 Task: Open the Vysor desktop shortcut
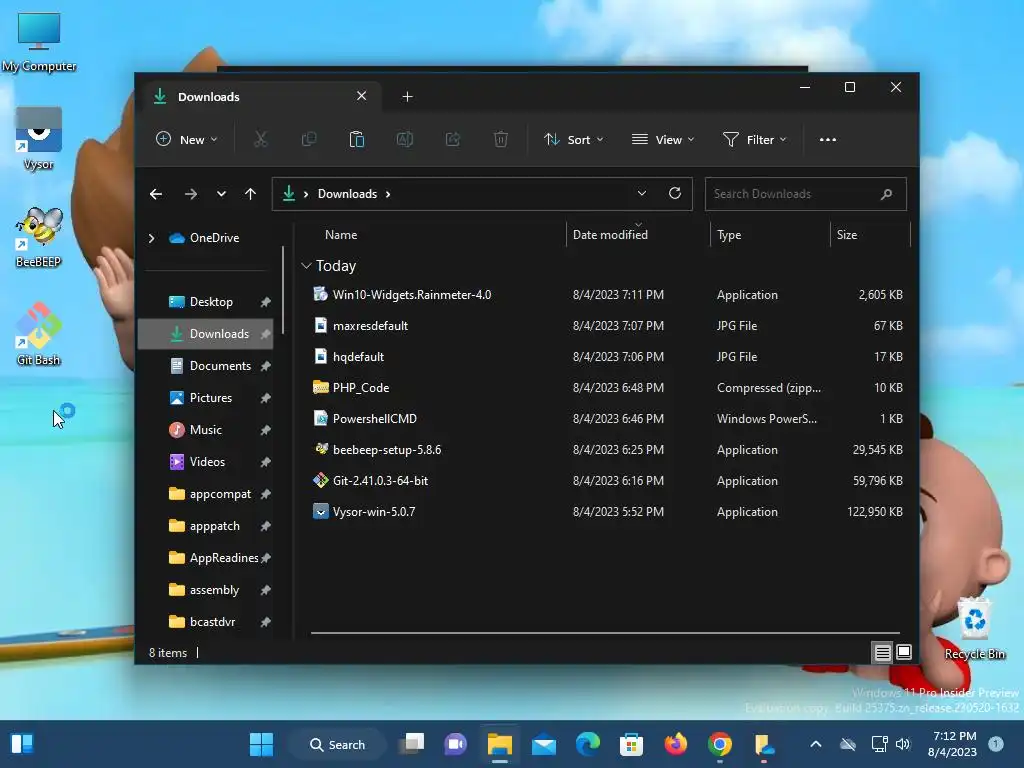tap(39, 138)
